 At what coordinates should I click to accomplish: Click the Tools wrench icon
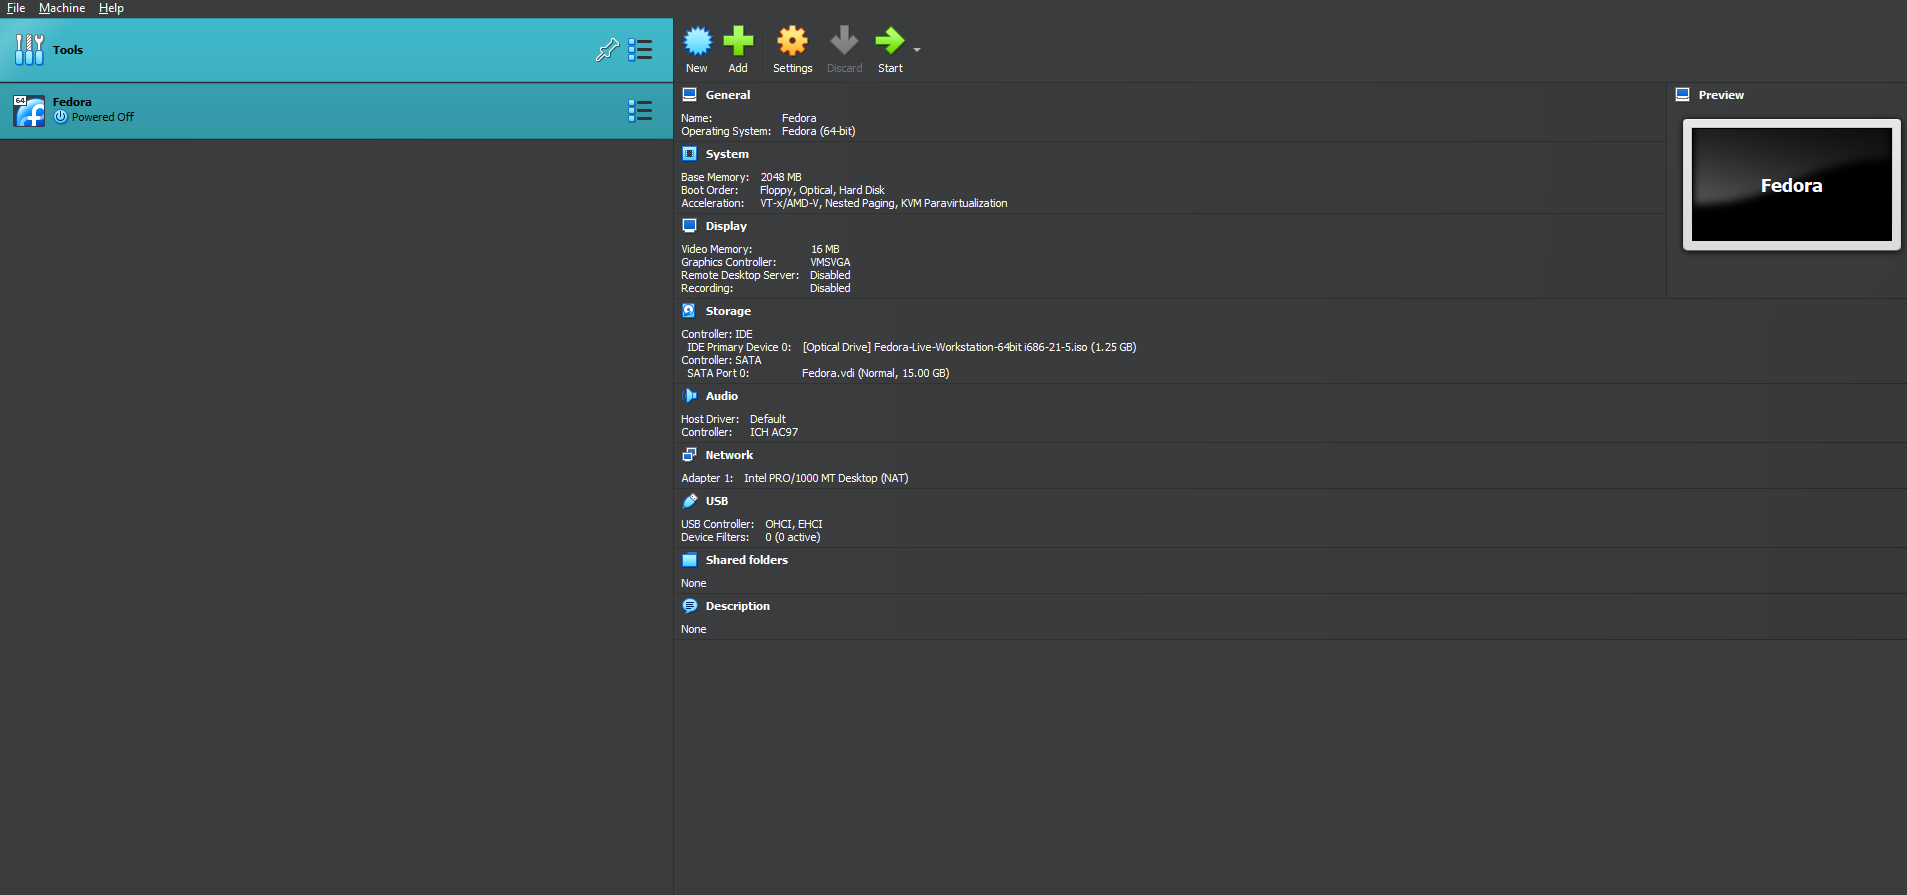(29, 49)
